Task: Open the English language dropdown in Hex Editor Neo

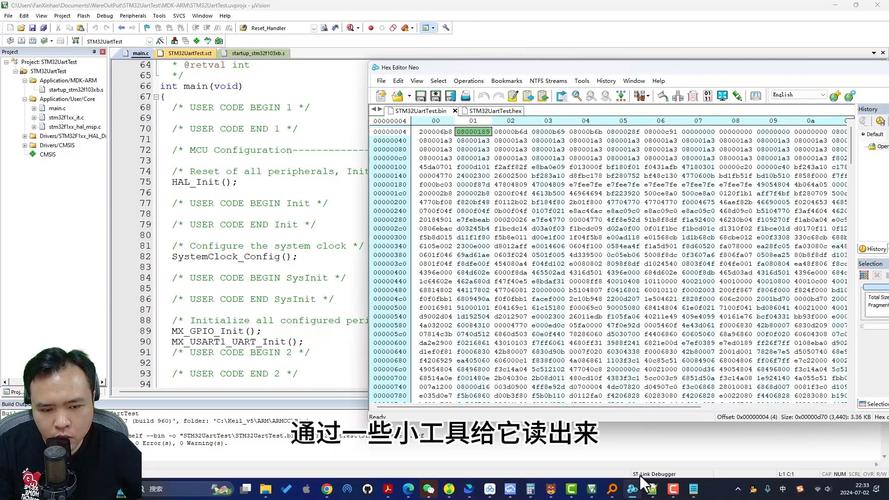Action: click(823, 95)
